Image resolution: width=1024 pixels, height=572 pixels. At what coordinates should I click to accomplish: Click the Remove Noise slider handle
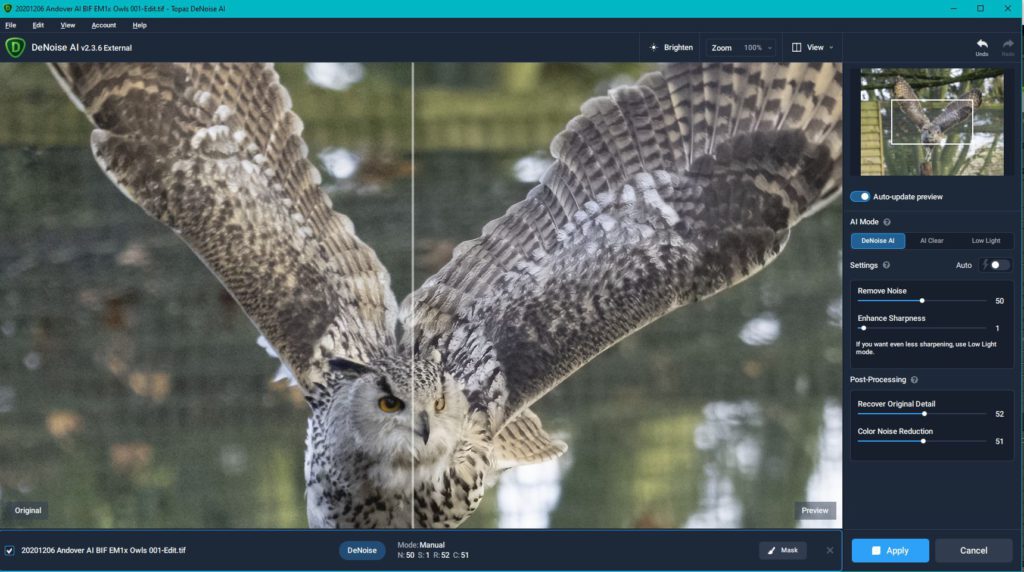(922, 301)
